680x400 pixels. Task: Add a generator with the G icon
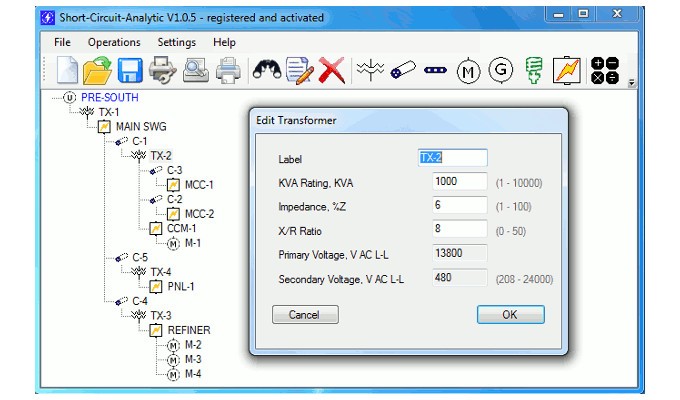click(x=500, y=69)
